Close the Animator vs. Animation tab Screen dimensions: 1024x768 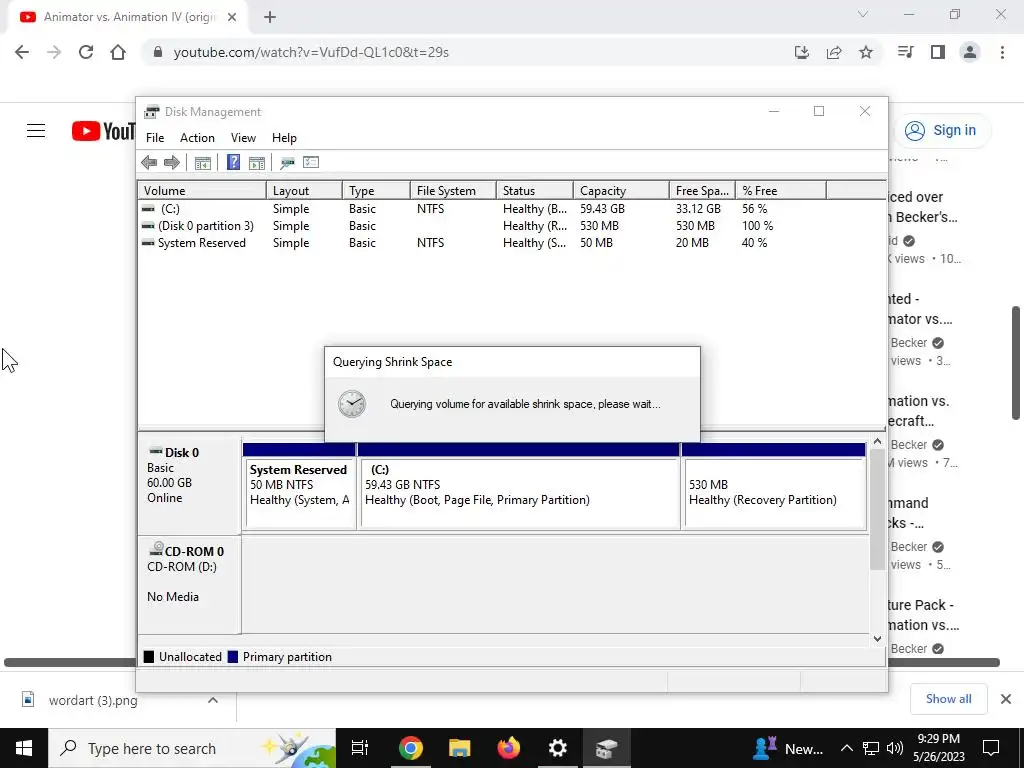(232, 17)
